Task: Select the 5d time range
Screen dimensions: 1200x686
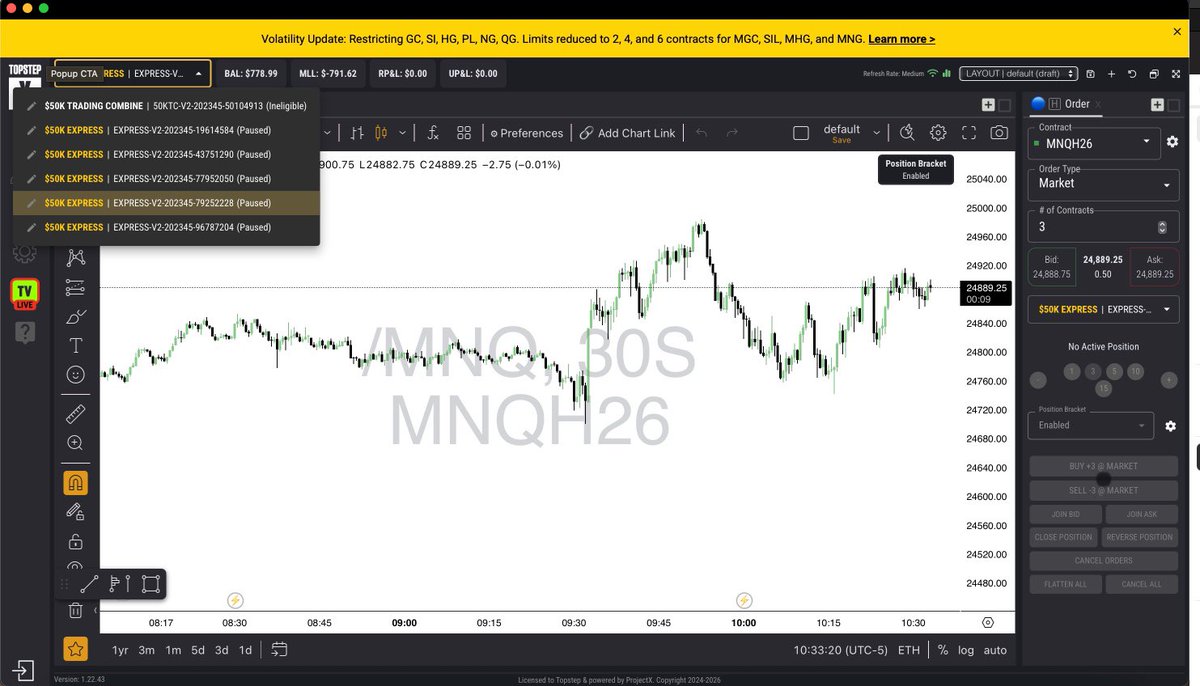Action: coord(198,650)
